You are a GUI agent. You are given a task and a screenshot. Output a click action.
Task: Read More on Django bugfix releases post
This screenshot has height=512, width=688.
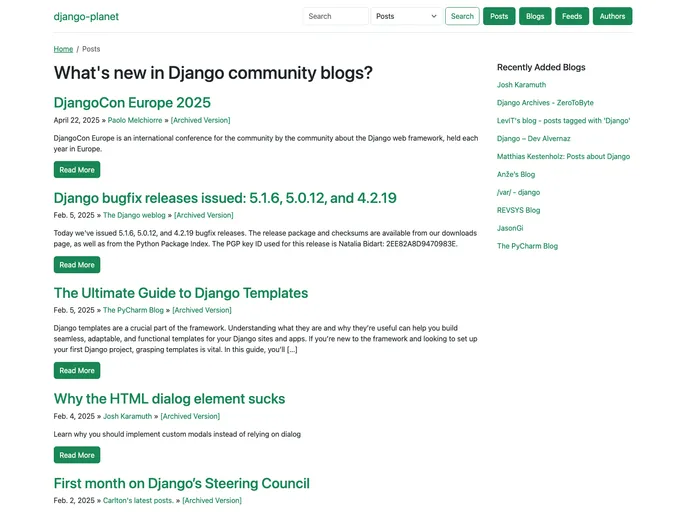coord(77,265)
